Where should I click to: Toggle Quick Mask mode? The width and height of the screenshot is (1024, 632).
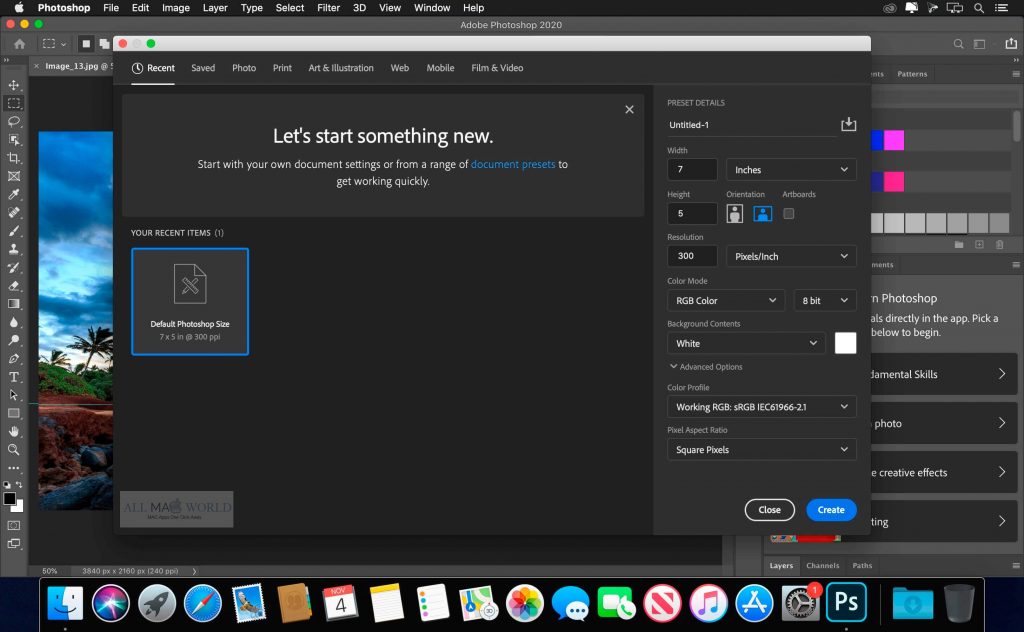[x=14, y=526]
